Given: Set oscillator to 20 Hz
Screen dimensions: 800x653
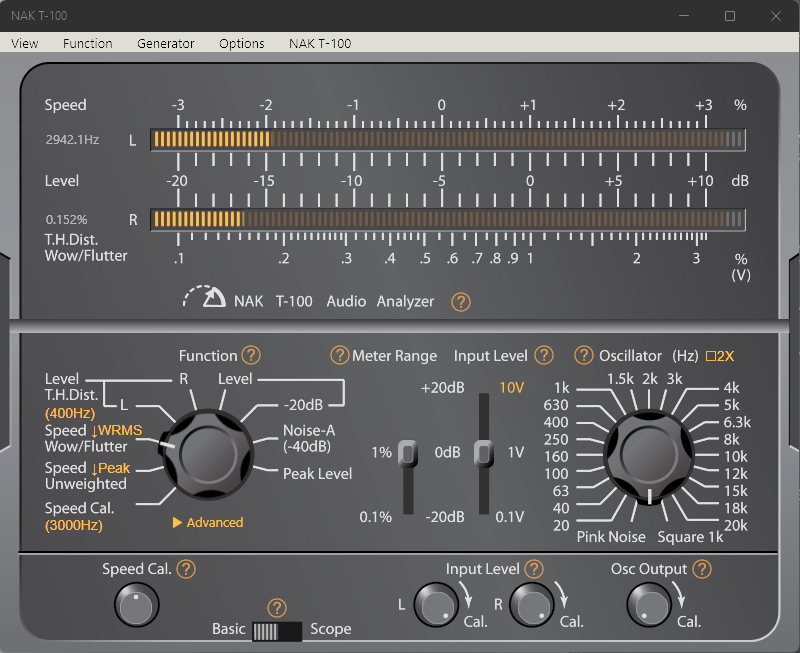Looking at the screenshot, I should 561,525.
